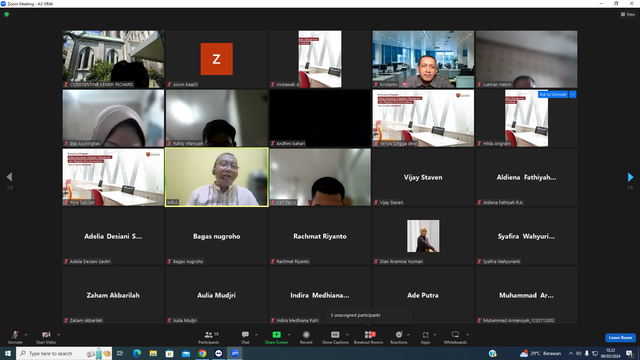The height and width of the screenshot is (360, 640).
Task: Click the Syafira Wahyuri participant tile
Action: [x=526, y=236]
